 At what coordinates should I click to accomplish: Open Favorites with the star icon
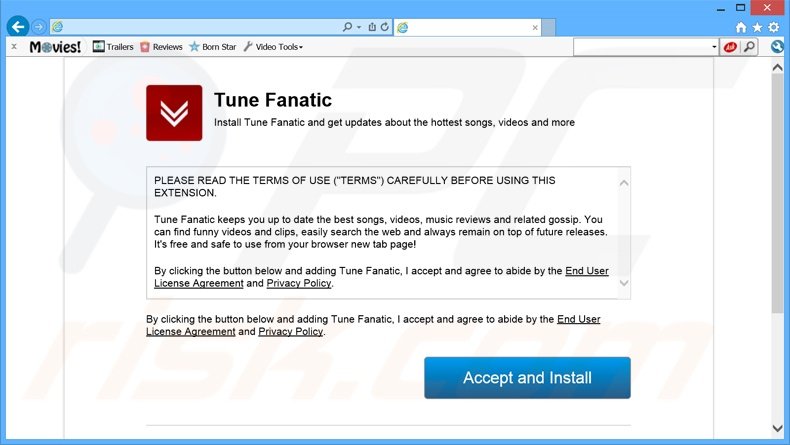click(757, 27)
